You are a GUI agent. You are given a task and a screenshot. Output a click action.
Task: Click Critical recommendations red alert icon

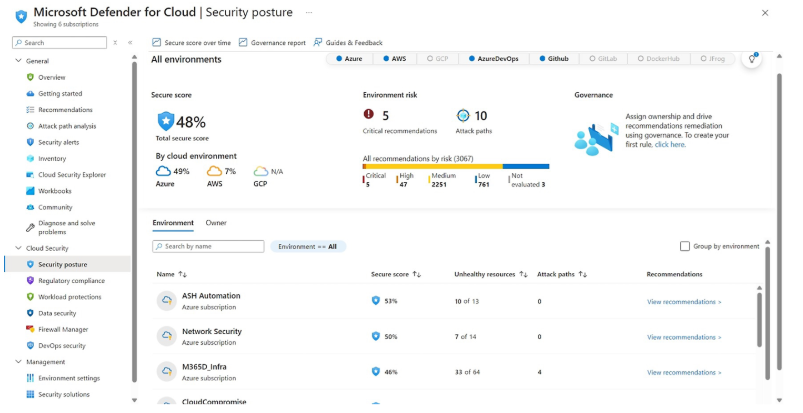pyautogui.click(x=368, y=114)
